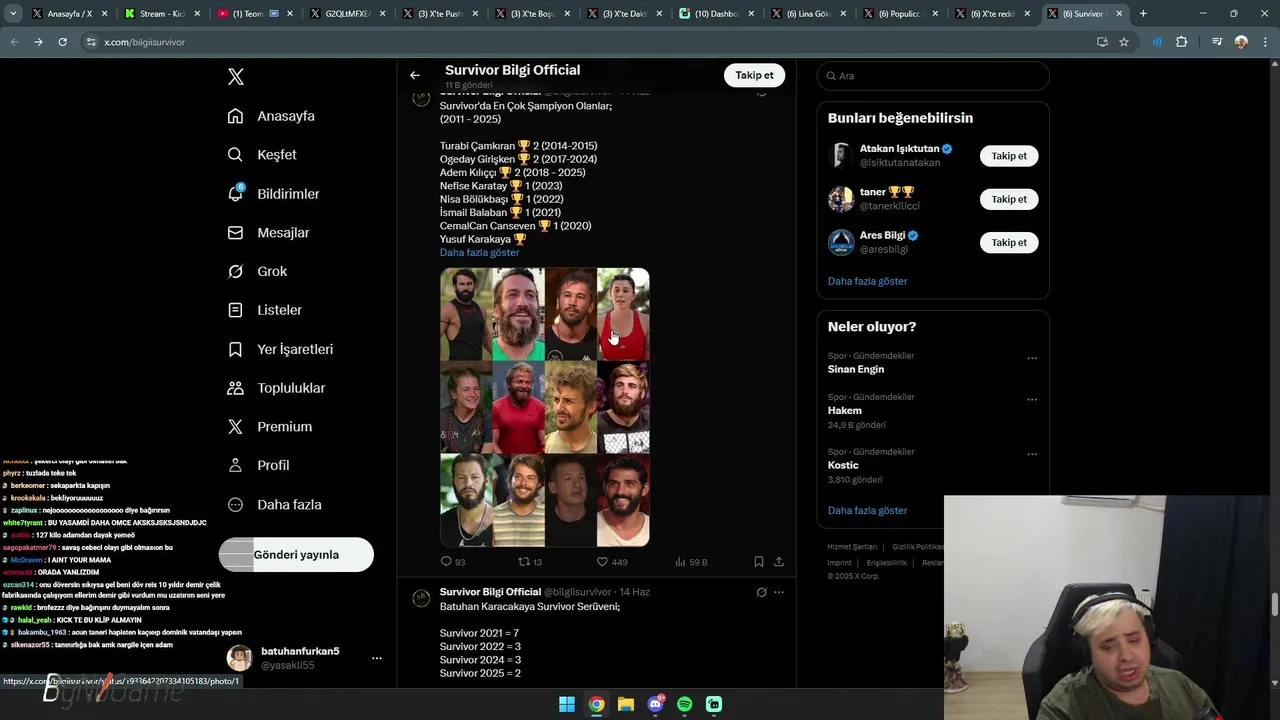1280x720 pixels.
Task: Open File Explorer from the taskbar
Action: pyautogui.click(x=626, y=704)
